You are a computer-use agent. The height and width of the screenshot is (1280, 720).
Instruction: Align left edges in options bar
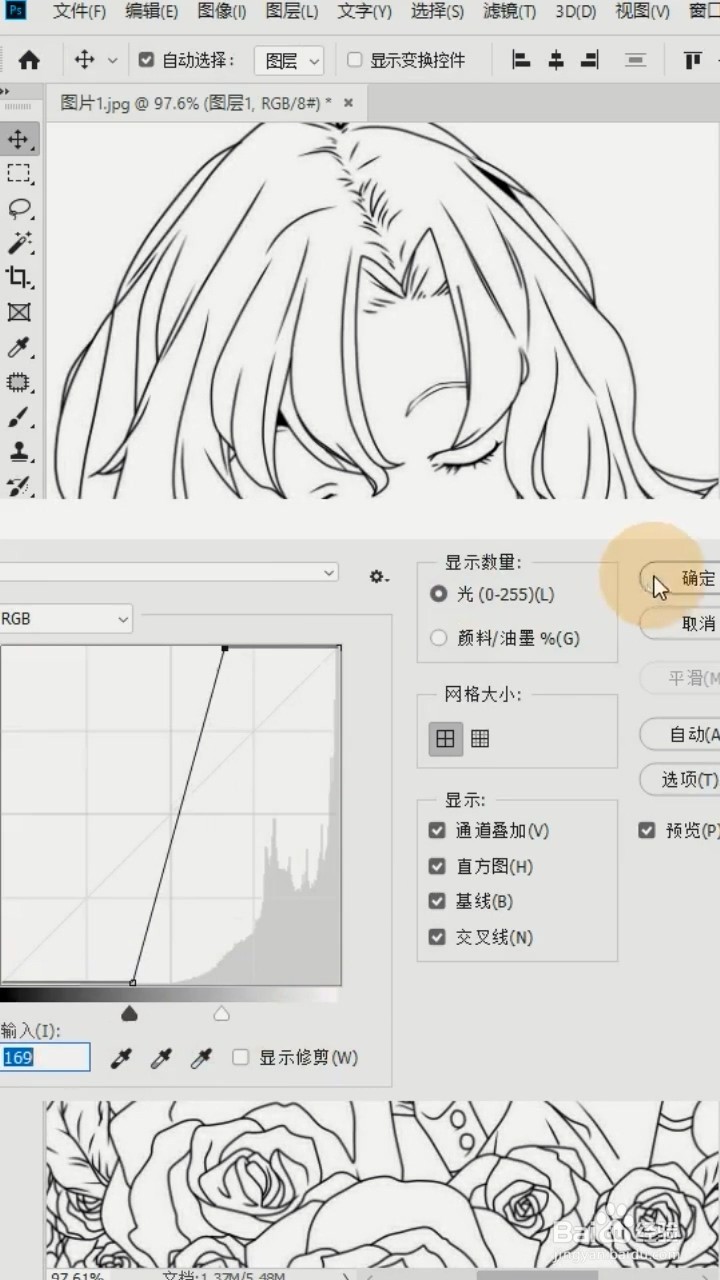(521, 60)
